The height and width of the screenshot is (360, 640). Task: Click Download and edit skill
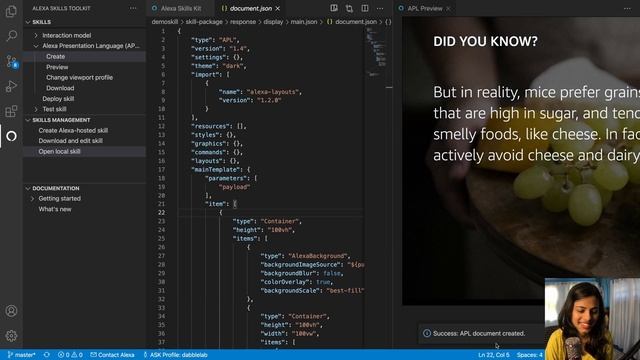point(71,141)
